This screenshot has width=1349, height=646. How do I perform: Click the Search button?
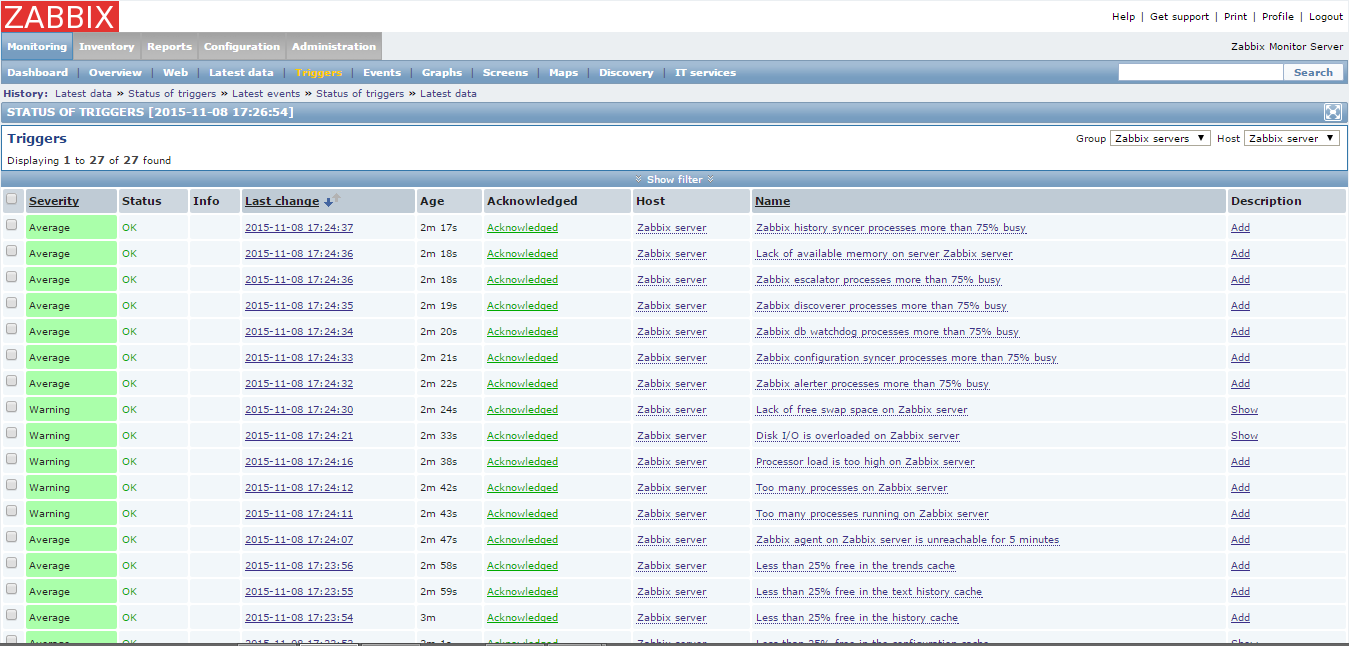[x=1313, y=72]
